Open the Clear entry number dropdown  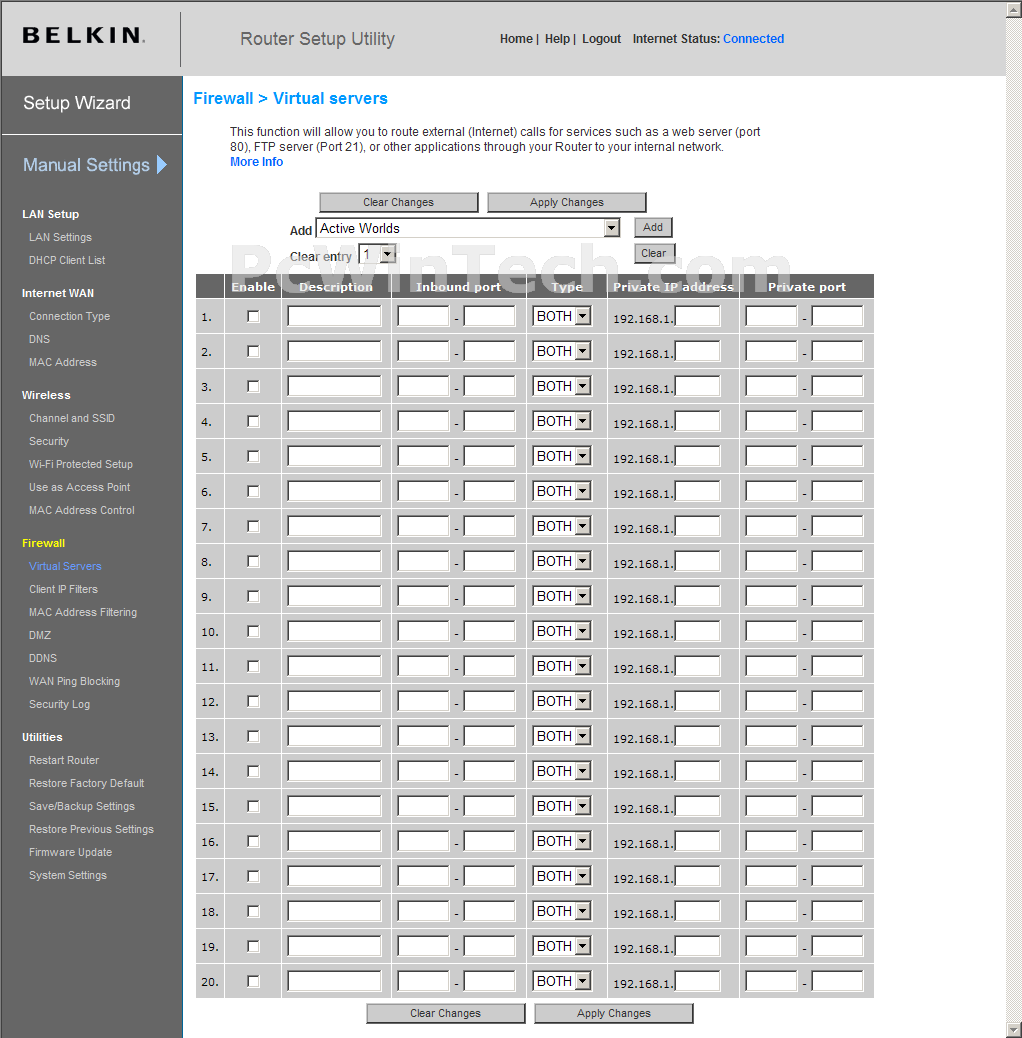tap(377, 254)
